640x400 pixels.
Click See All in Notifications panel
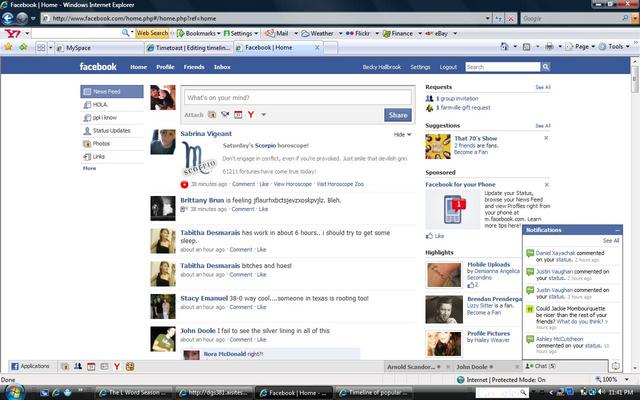[611, 240]
